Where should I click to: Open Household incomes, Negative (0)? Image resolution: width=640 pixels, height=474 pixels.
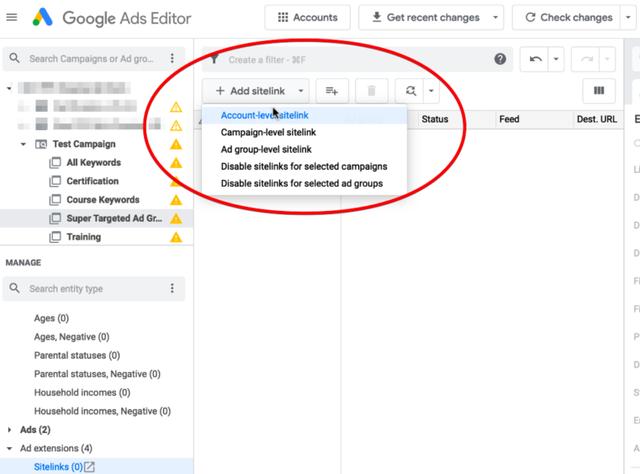coord(102,411)
